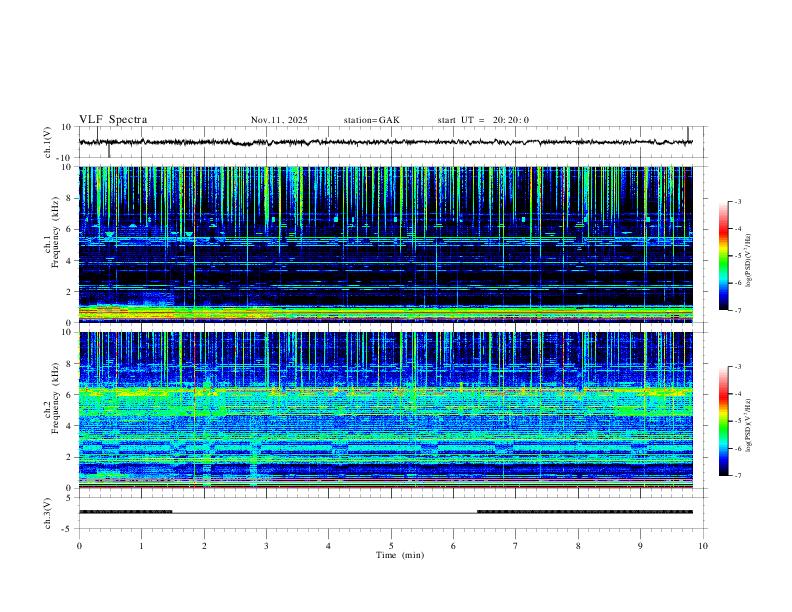Click the time axis tick label "7"

pyautogui.click(x=516, y=546)
